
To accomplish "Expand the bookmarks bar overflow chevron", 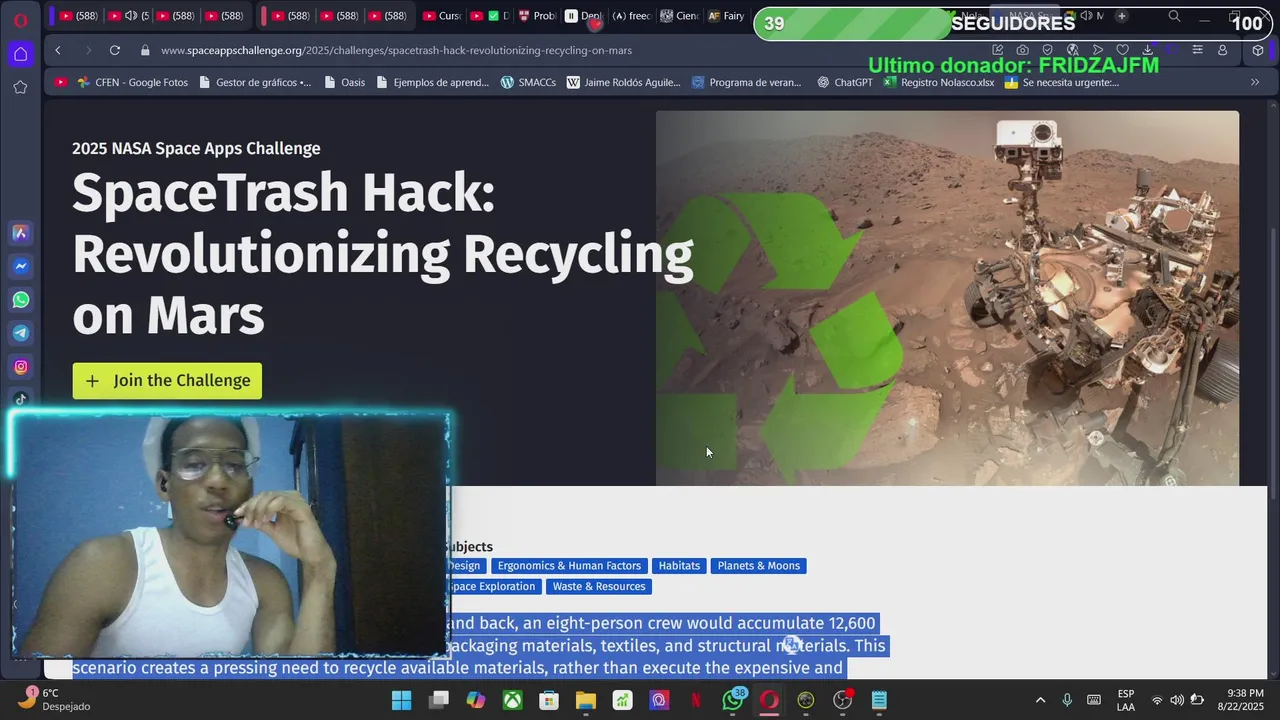I will pyautogui.click(x=1255, y=82).
